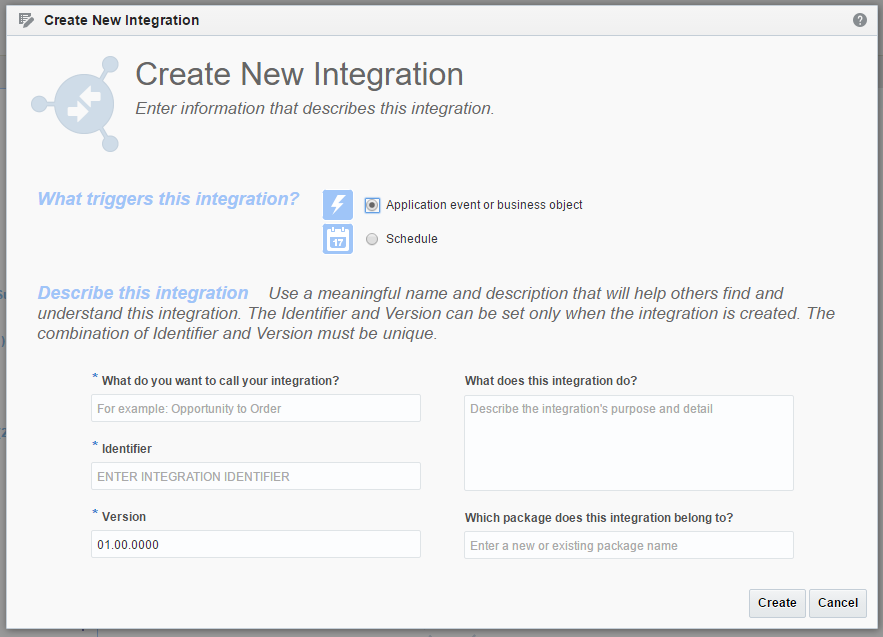Focus the integration name field
The image size is (883, 637).
256,408
